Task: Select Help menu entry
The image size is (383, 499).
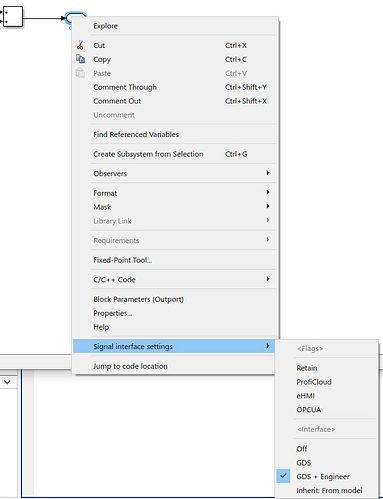Action: tap(175, 327)
